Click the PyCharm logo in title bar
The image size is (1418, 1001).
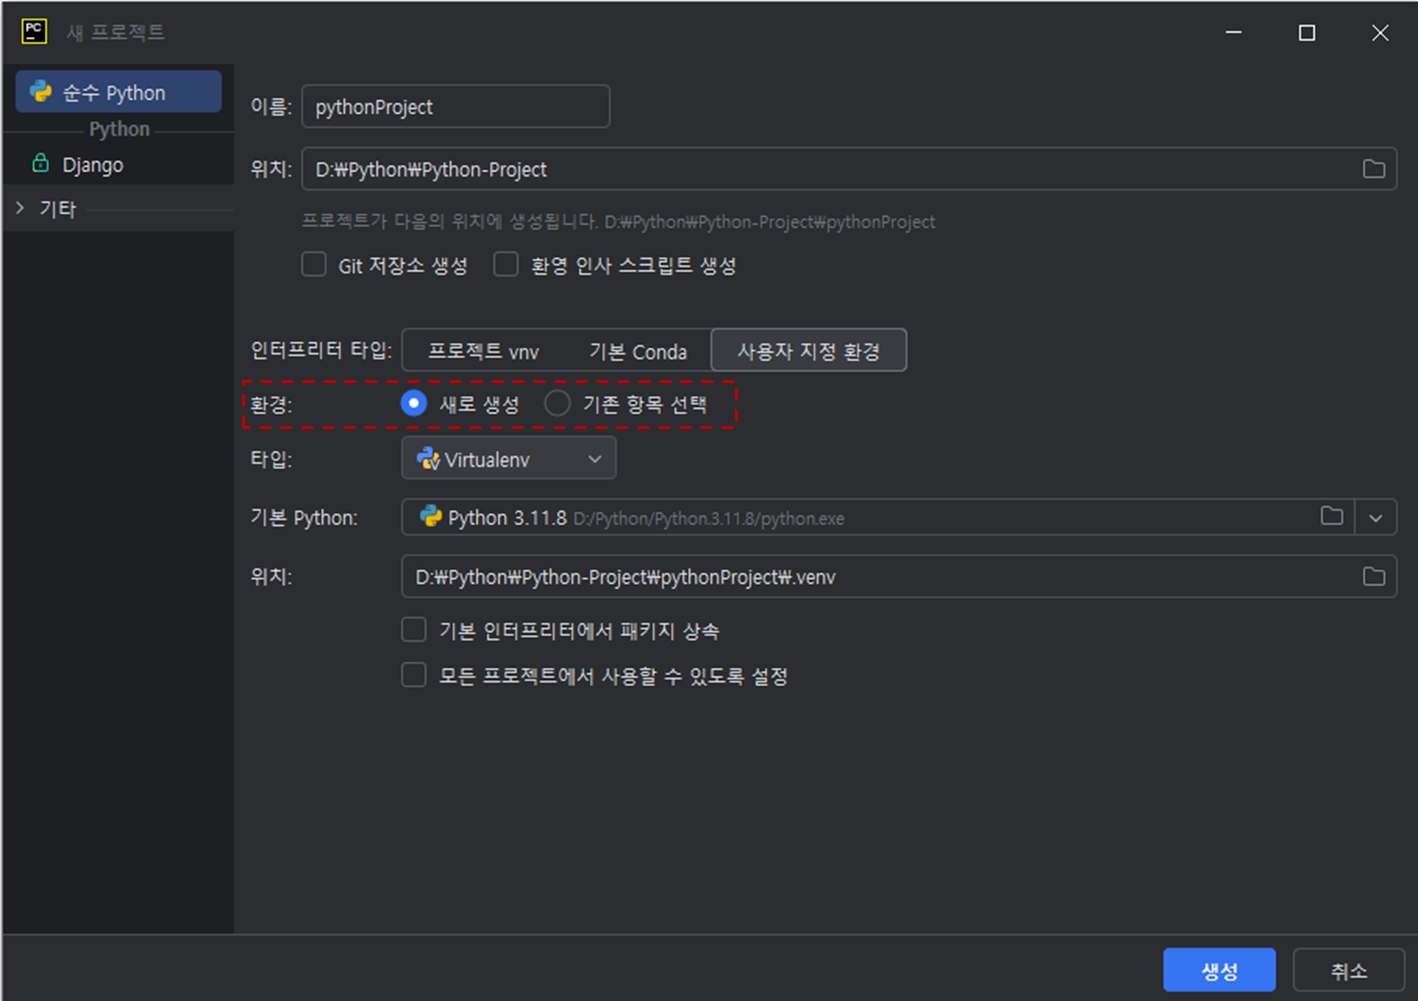coord(34,32)
